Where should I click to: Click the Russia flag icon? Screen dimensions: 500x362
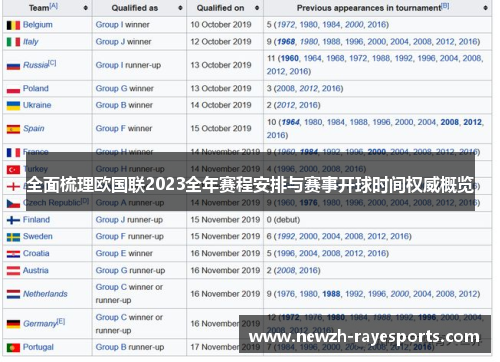pos(13,66)
